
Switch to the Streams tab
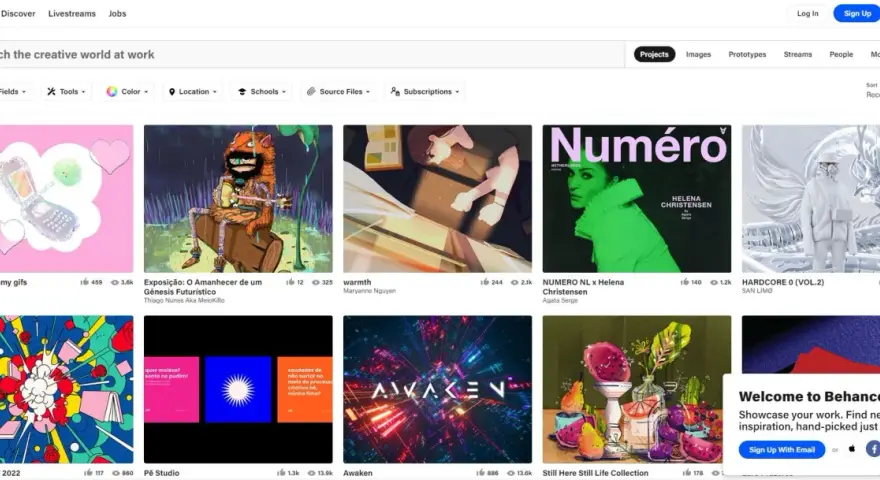[x=798, y=54]
